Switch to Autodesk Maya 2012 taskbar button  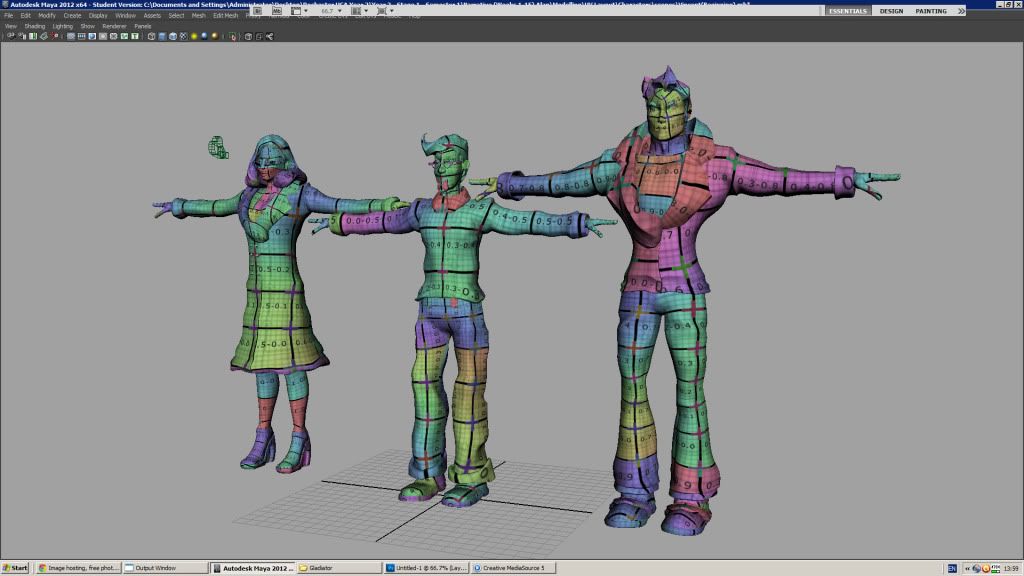point(253,568)
